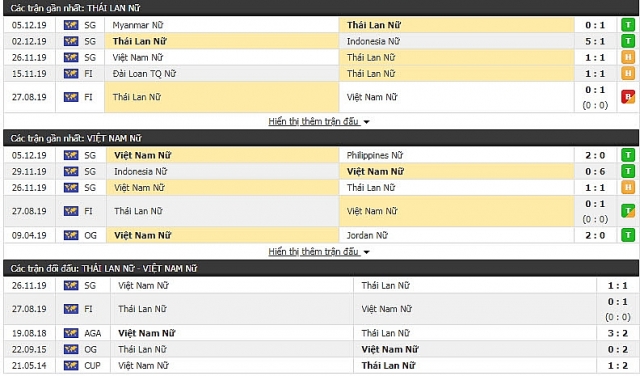This screenshot has height=376, width=640.
Task: Expand more matches under Việt Nam Nữ section
Action: [314, 251]
